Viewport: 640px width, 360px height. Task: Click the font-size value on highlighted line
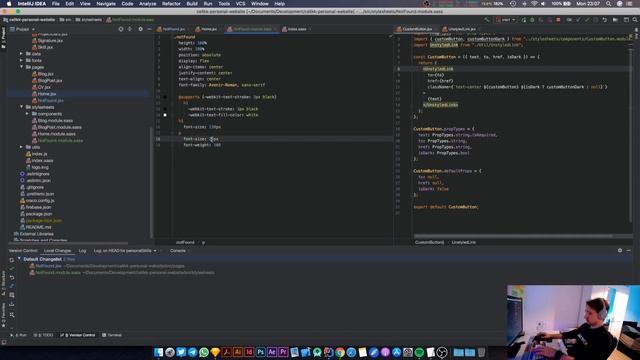pos(215,139)
